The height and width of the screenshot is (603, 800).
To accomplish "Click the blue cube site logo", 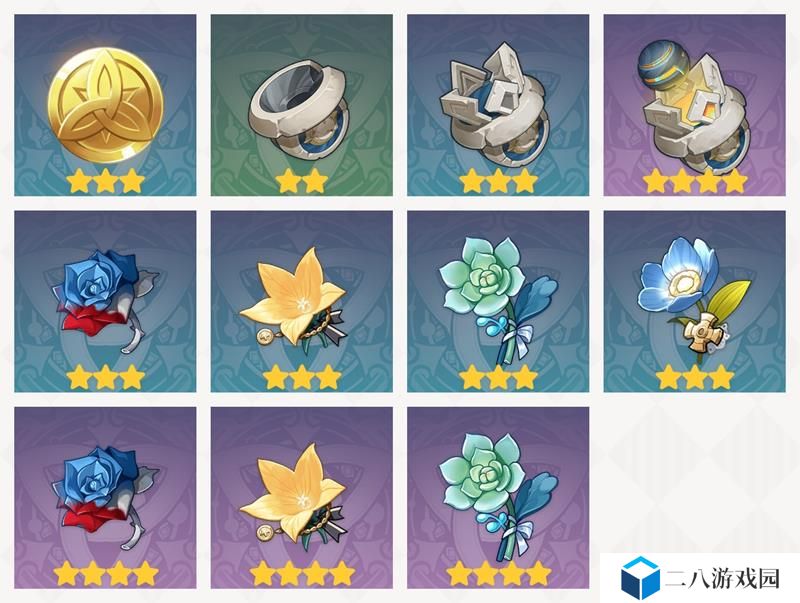I will pyautogui.click(x=640, y=577).
